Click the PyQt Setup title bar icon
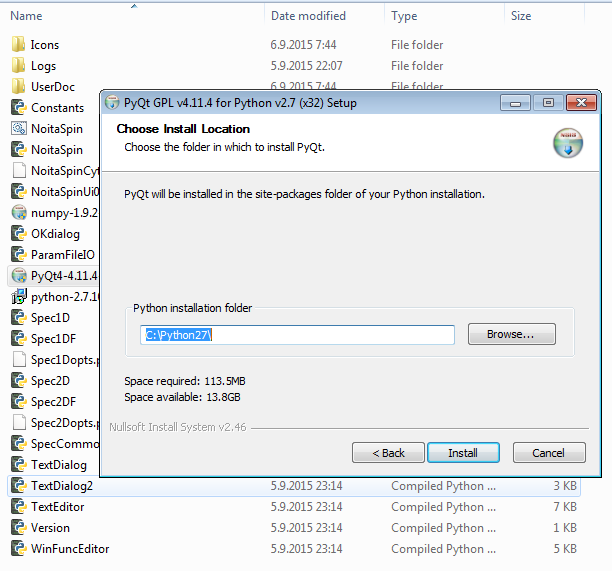Screen dimensions: 612x571 coord(112,103)
